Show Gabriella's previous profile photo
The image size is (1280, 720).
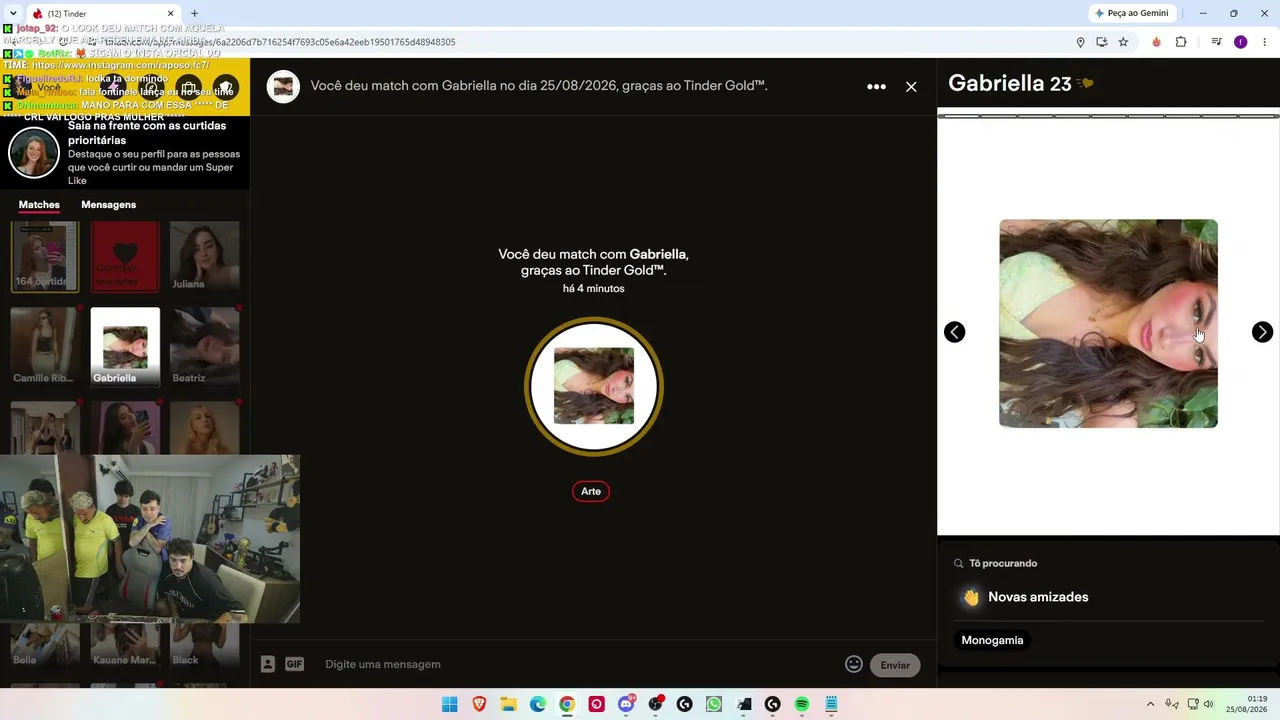click(x=955, y=332)
